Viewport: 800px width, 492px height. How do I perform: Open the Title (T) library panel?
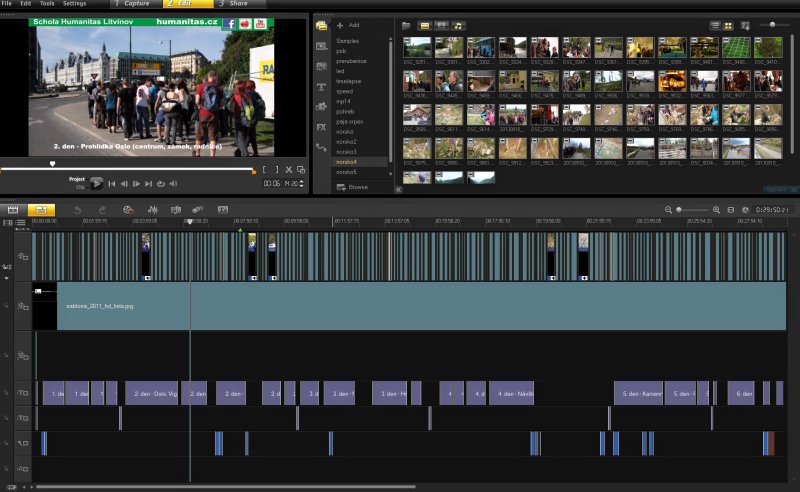tap(321, 87)
